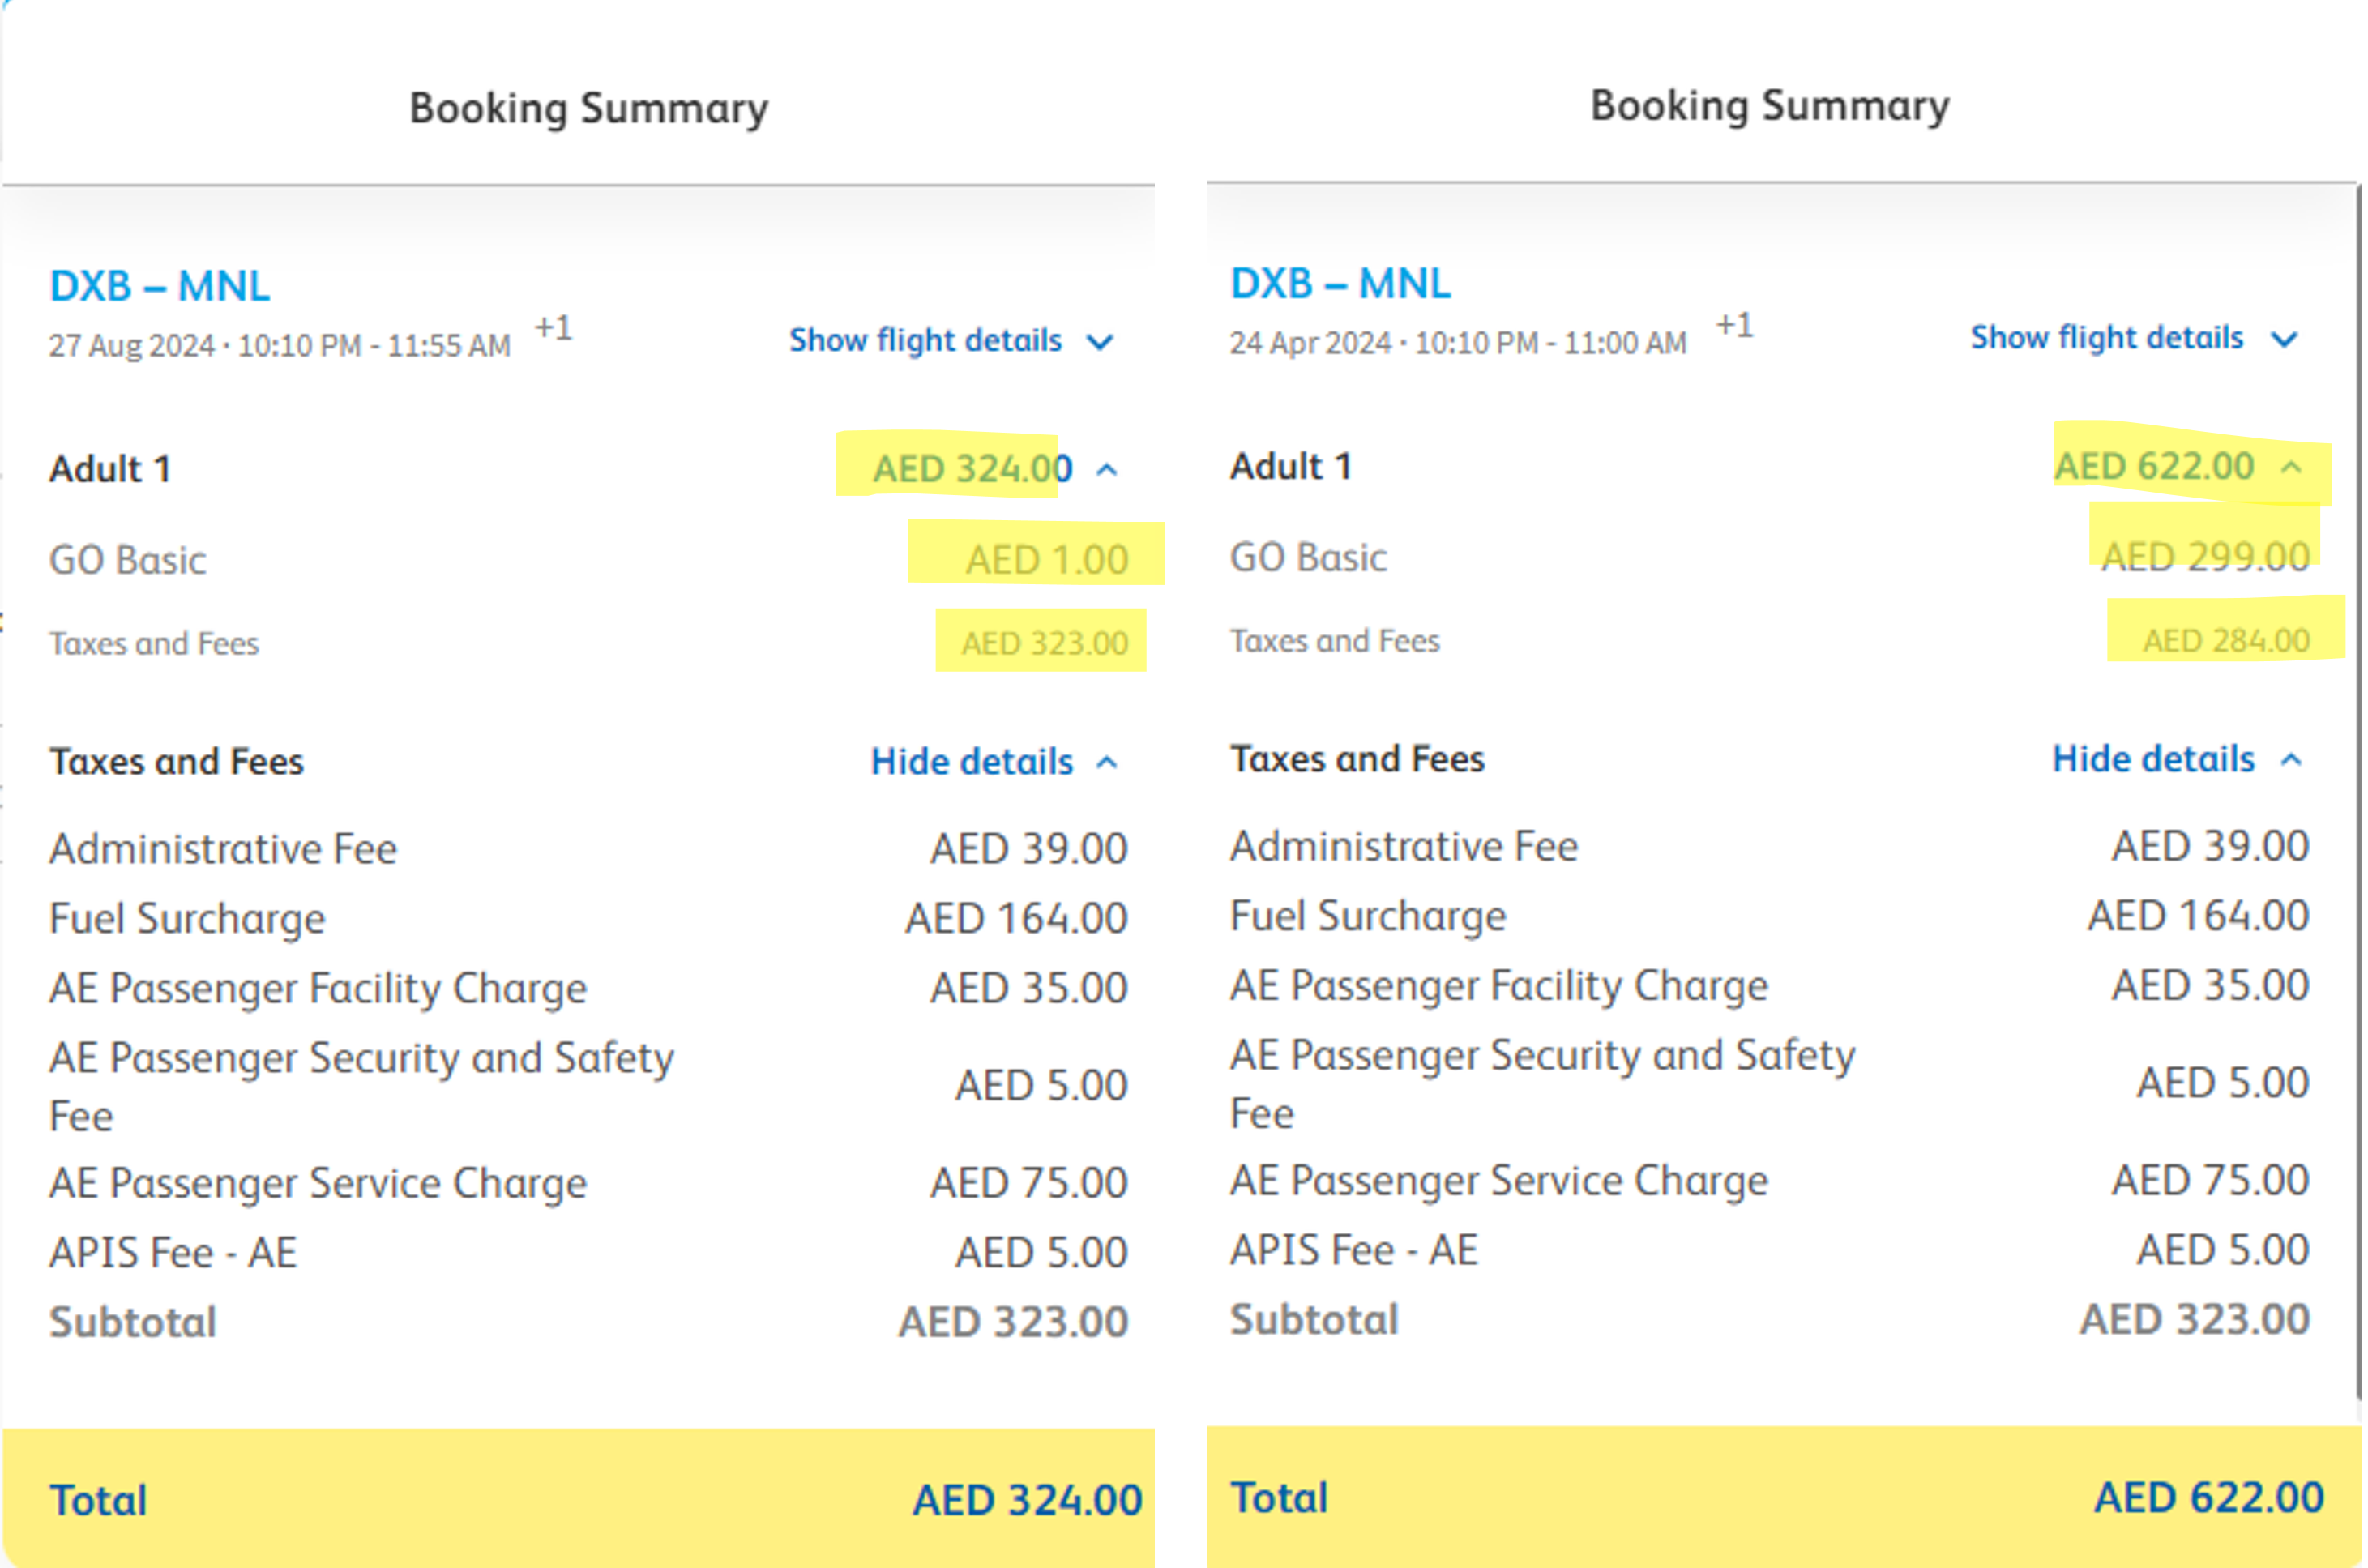Click the upward chevron beside Hide details left panel
The image size is (2368, 1568).
1106,762
